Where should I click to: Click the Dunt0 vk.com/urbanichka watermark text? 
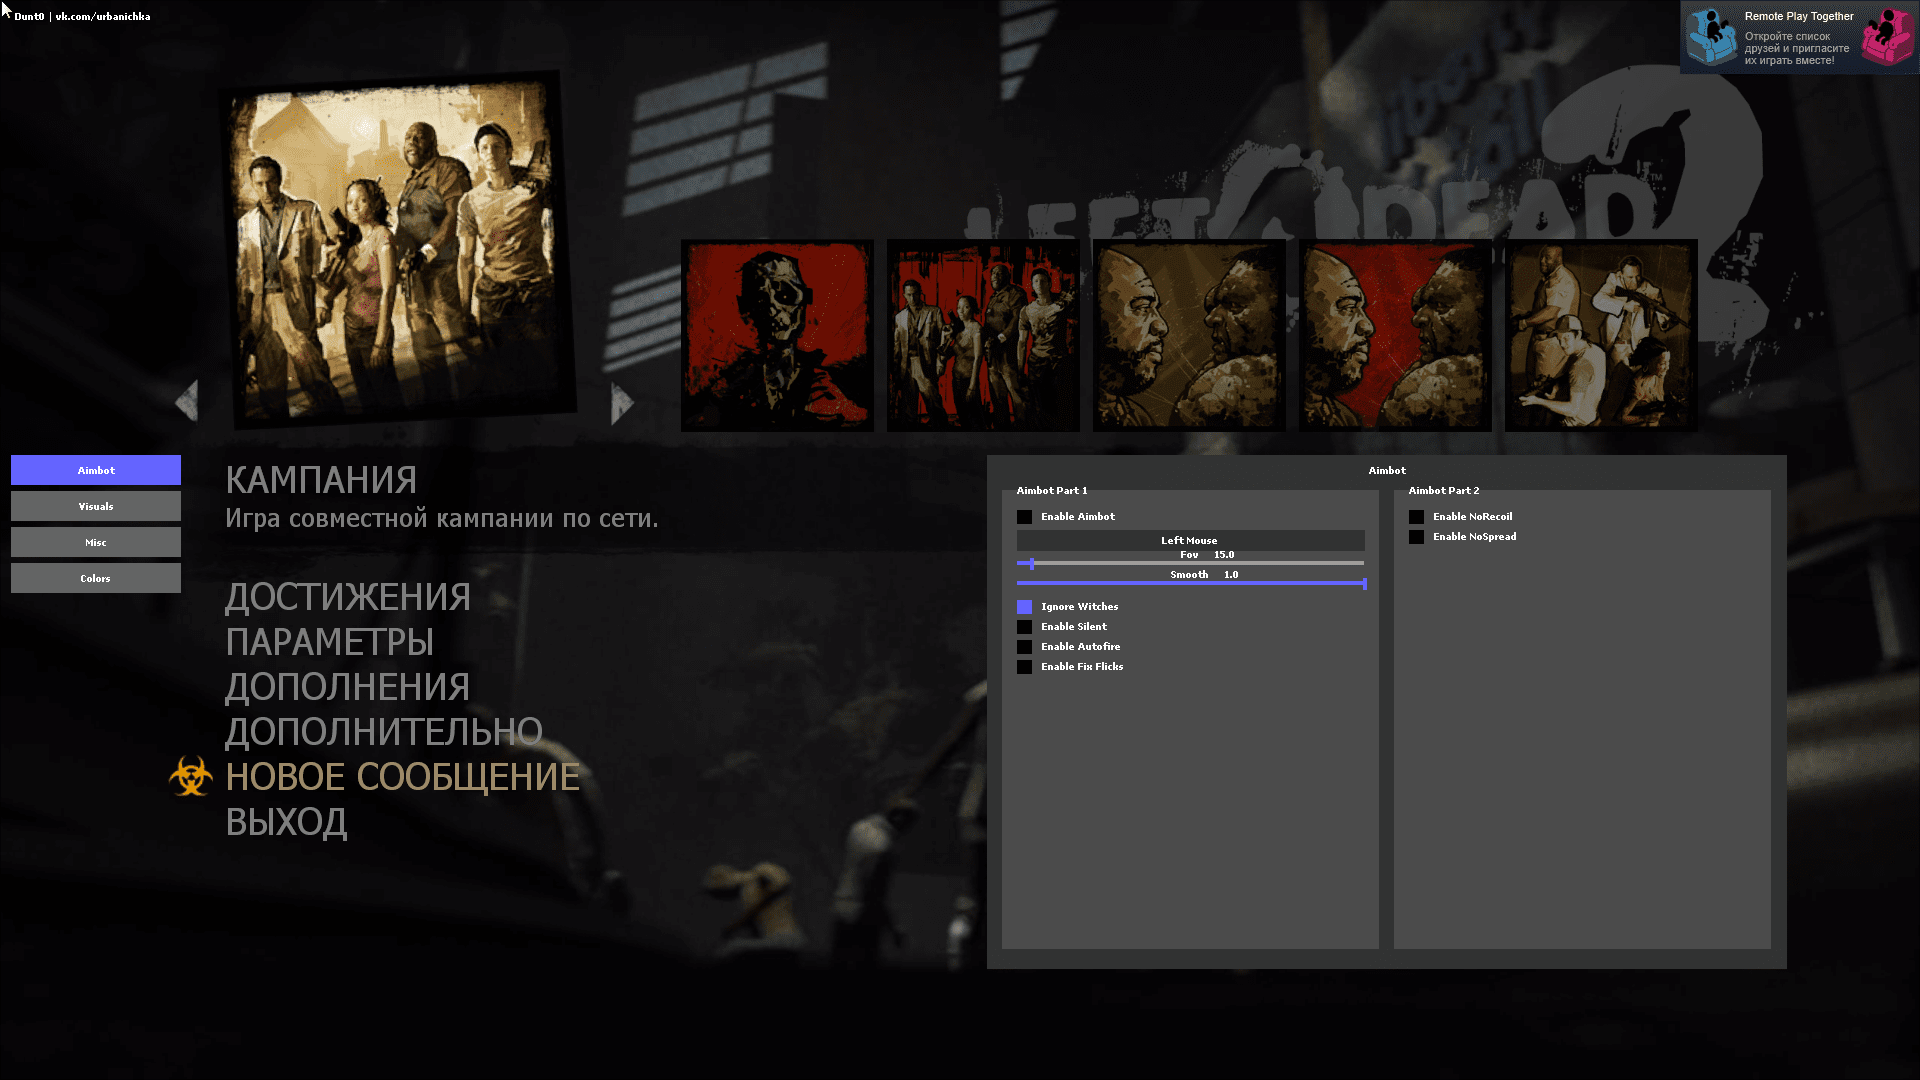tap(82, 16)
